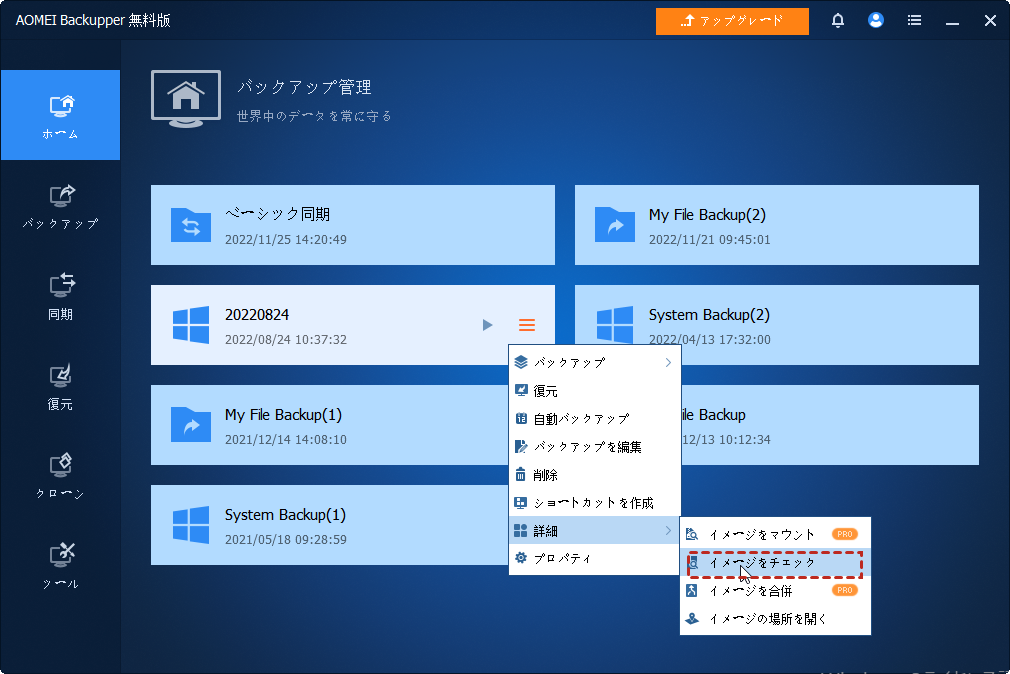Open the main menu list icon

[914, 21]
